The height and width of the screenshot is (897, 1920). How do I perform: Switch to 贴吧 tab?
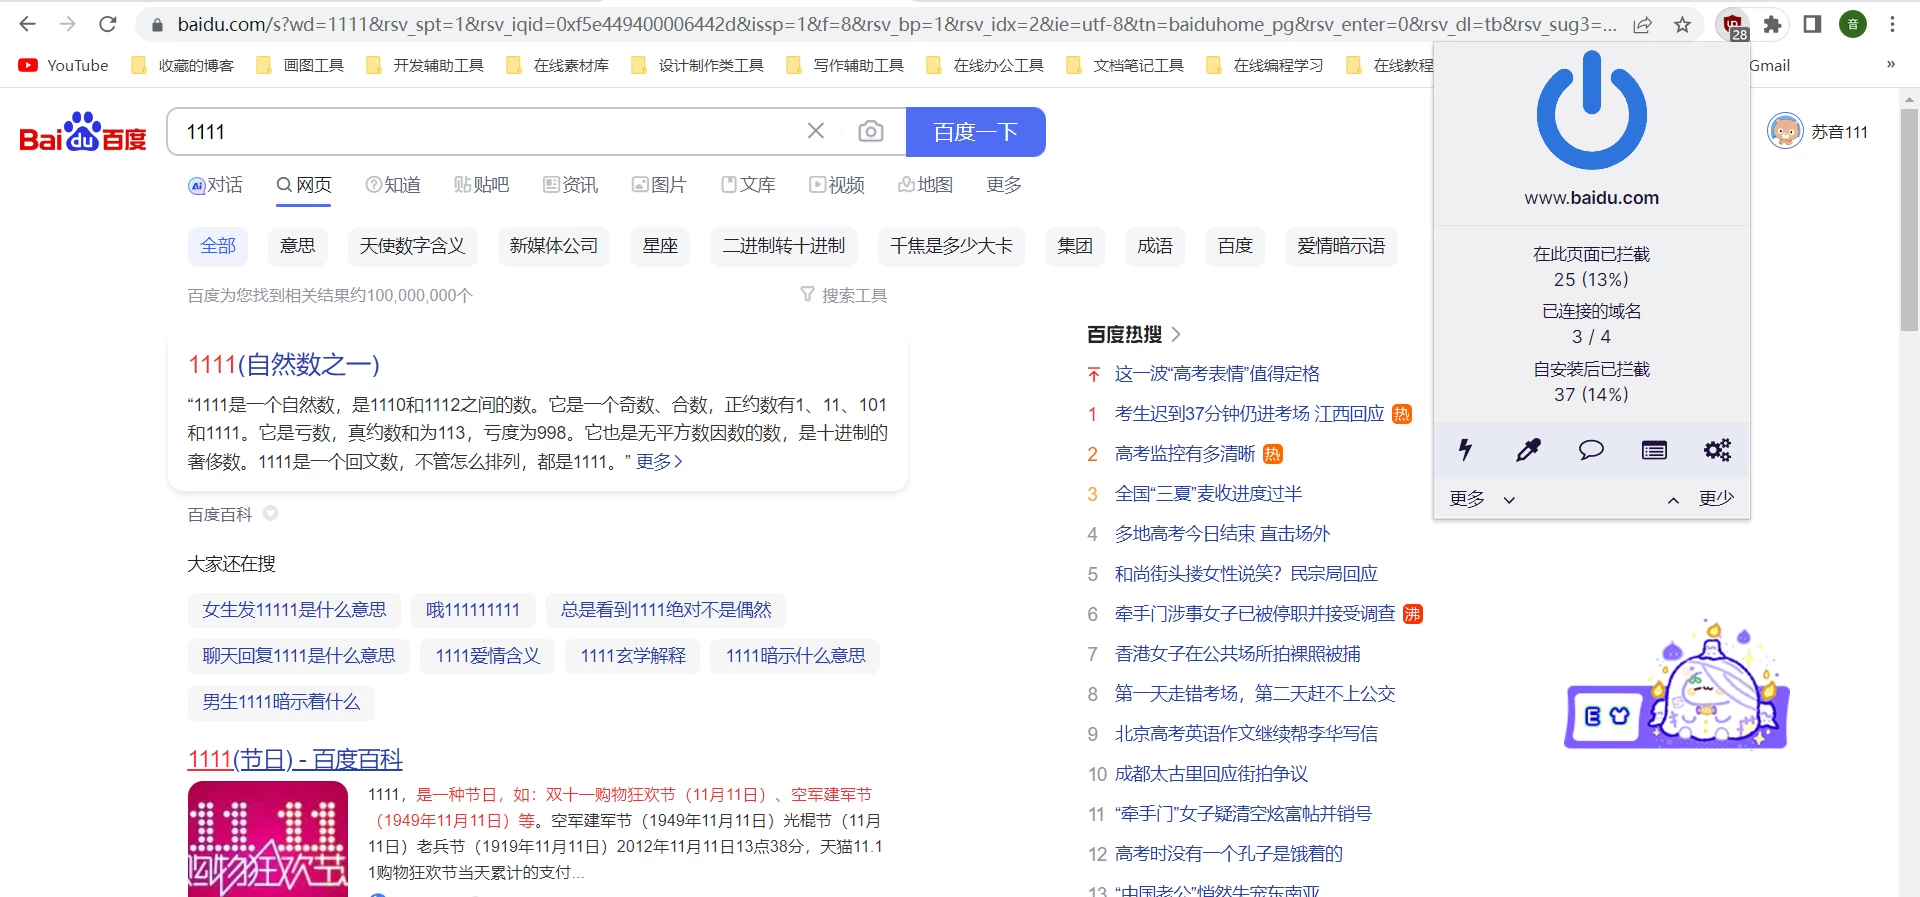[x=481, y=185]
